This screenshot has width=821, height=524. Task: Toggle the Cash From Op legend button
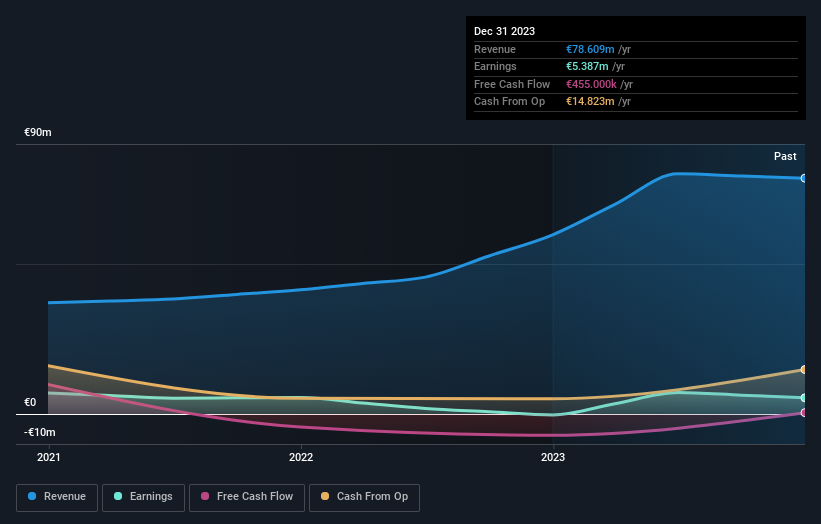(364, 497)
